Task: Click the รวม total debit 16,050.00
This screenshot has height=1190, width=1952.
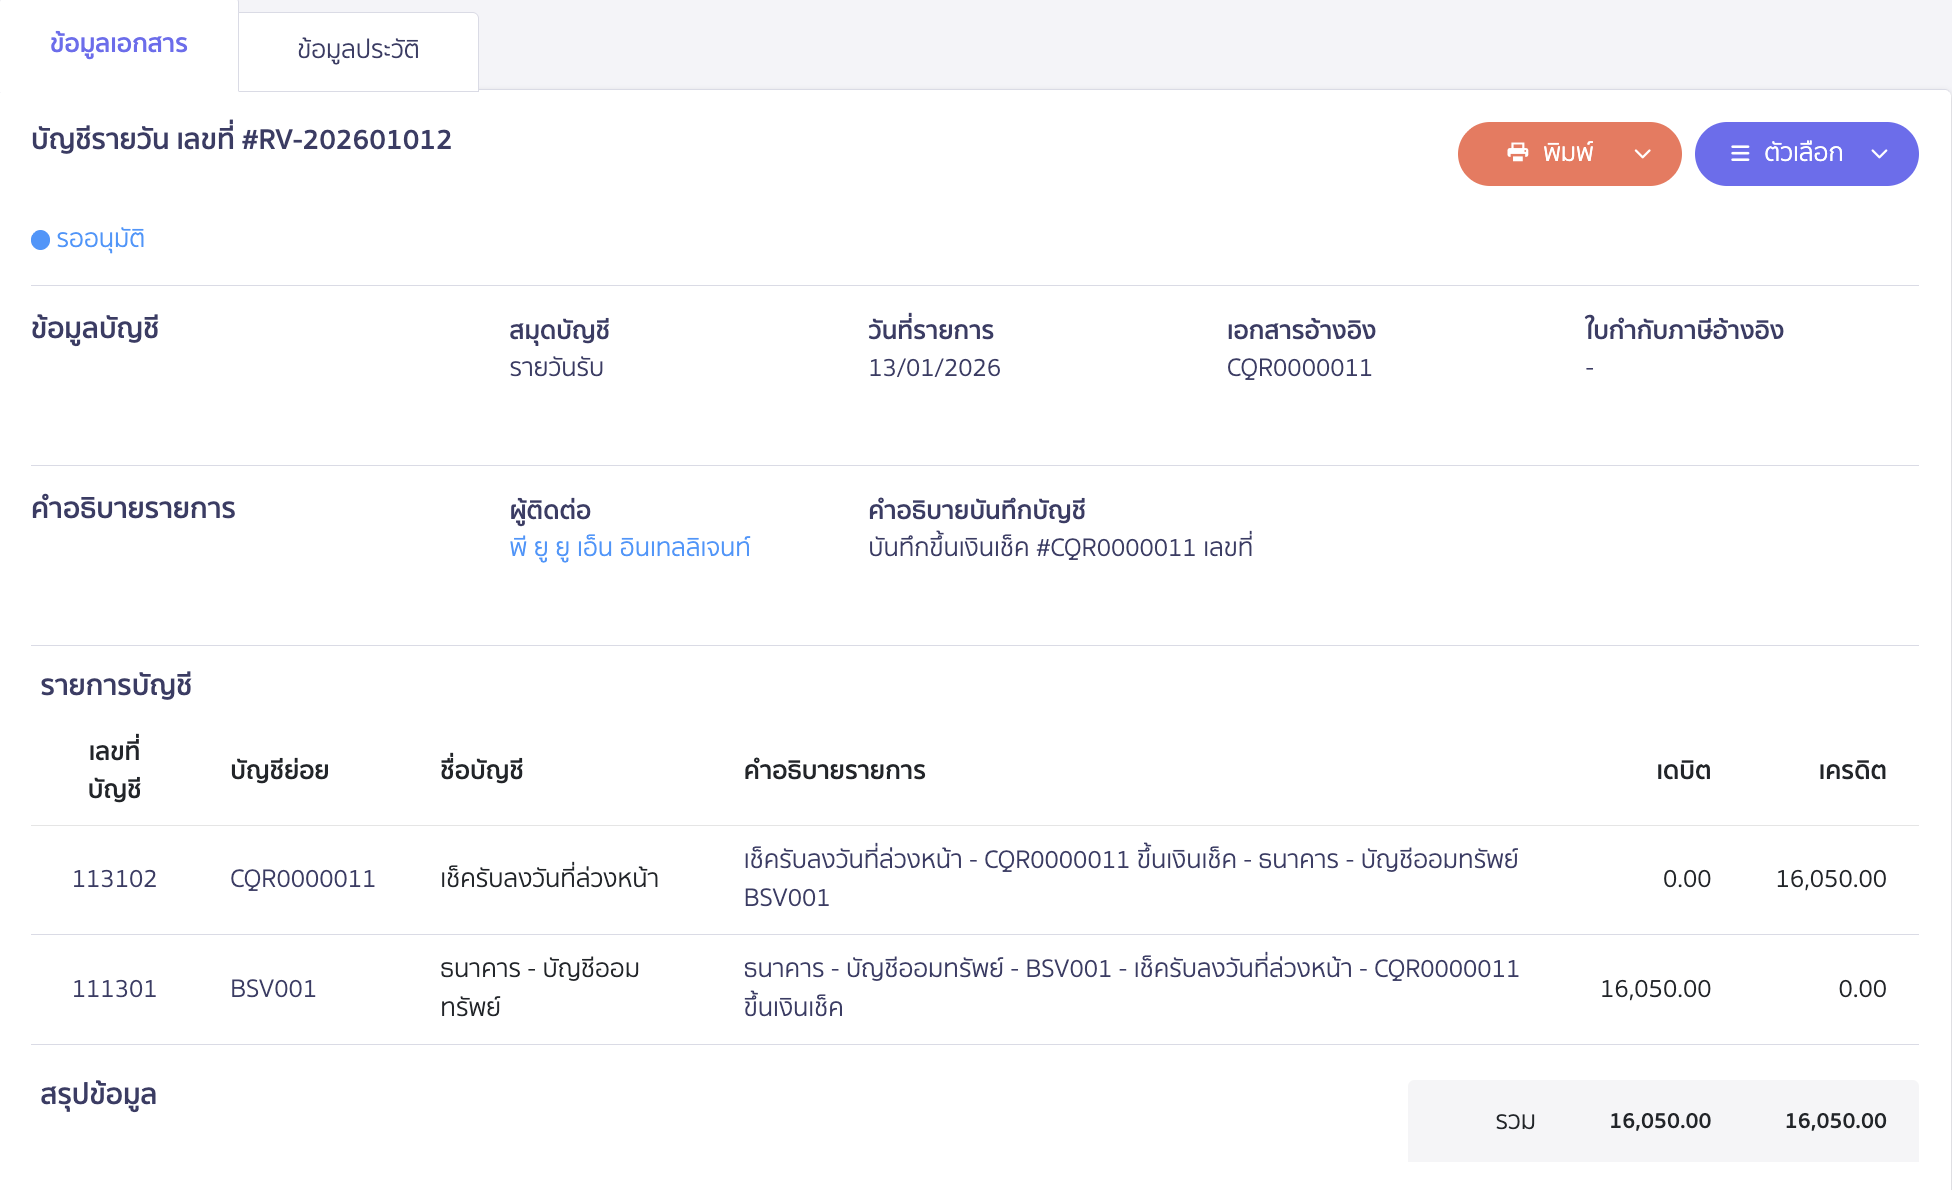Action: click(1659, 1121)
